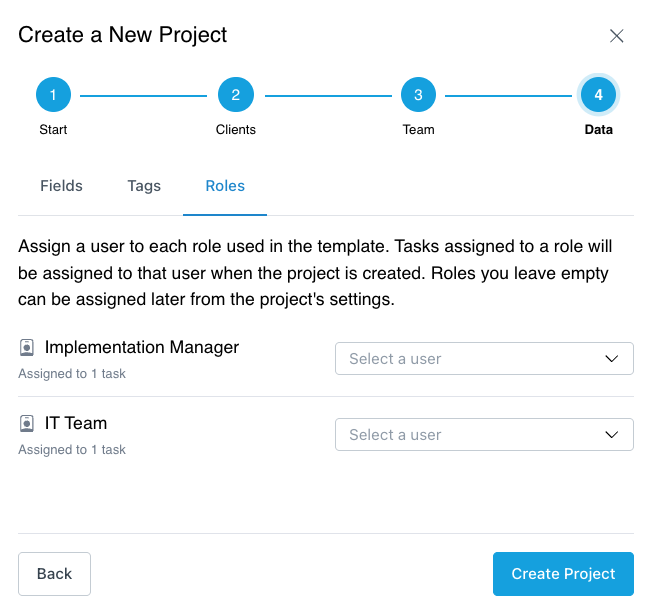Select the Roles tab
The image size is (654, 615).
[x=225, y=186]
